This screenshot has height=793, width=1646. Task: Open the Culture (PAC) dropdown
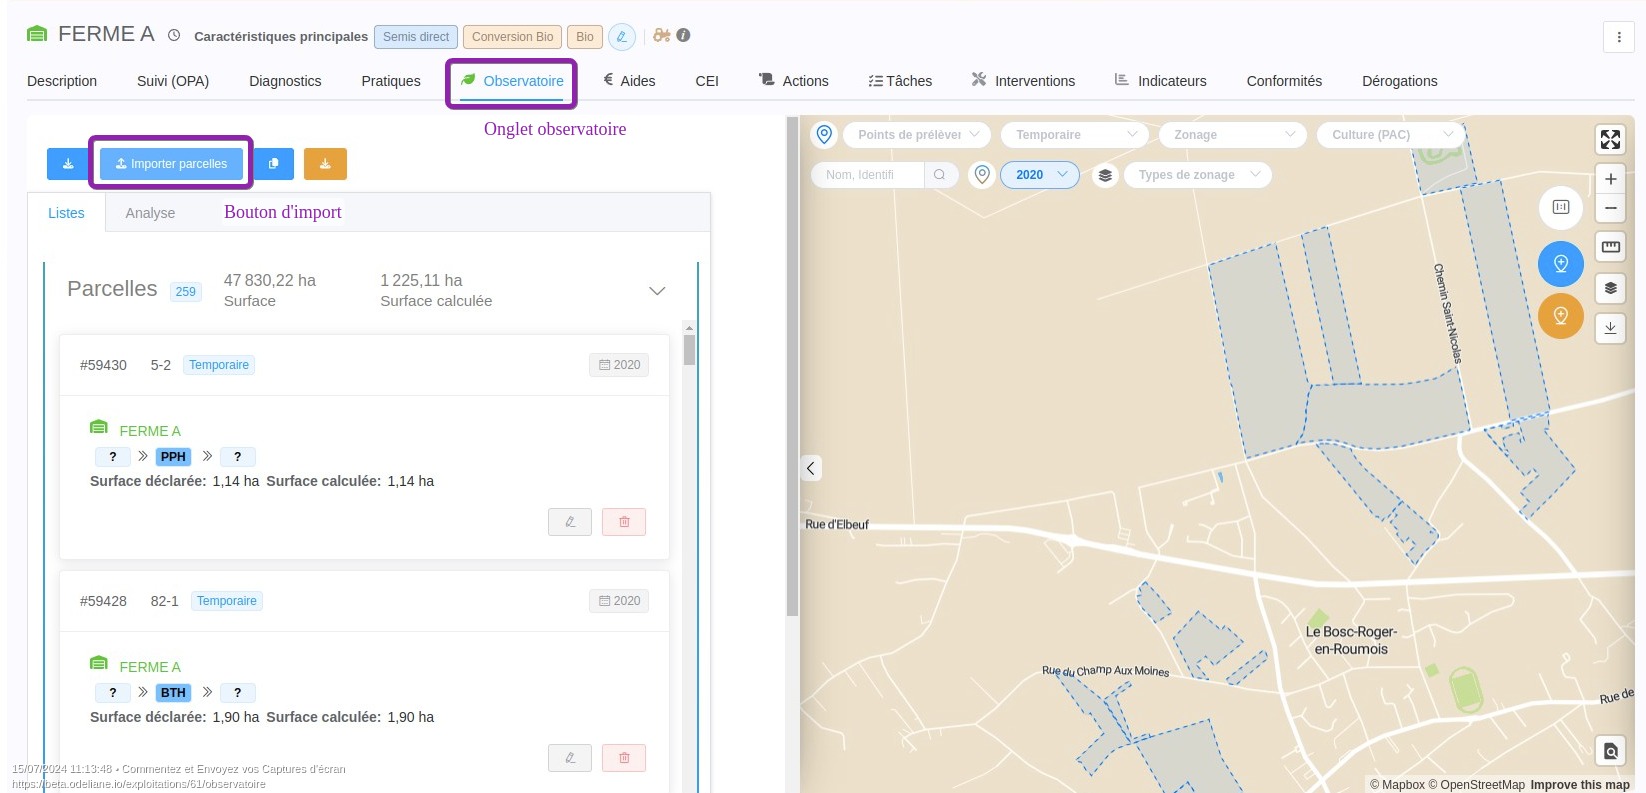point(1391,135)
